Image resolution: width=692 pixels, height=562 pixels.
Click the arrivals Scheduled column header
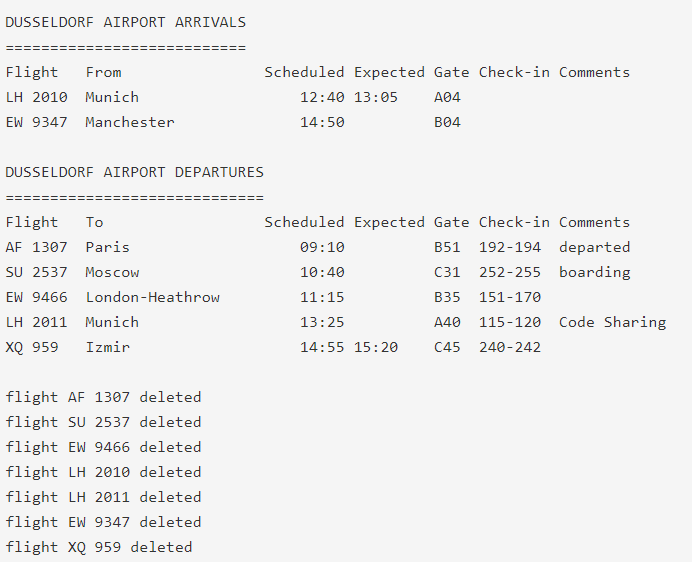pos(304,72)
